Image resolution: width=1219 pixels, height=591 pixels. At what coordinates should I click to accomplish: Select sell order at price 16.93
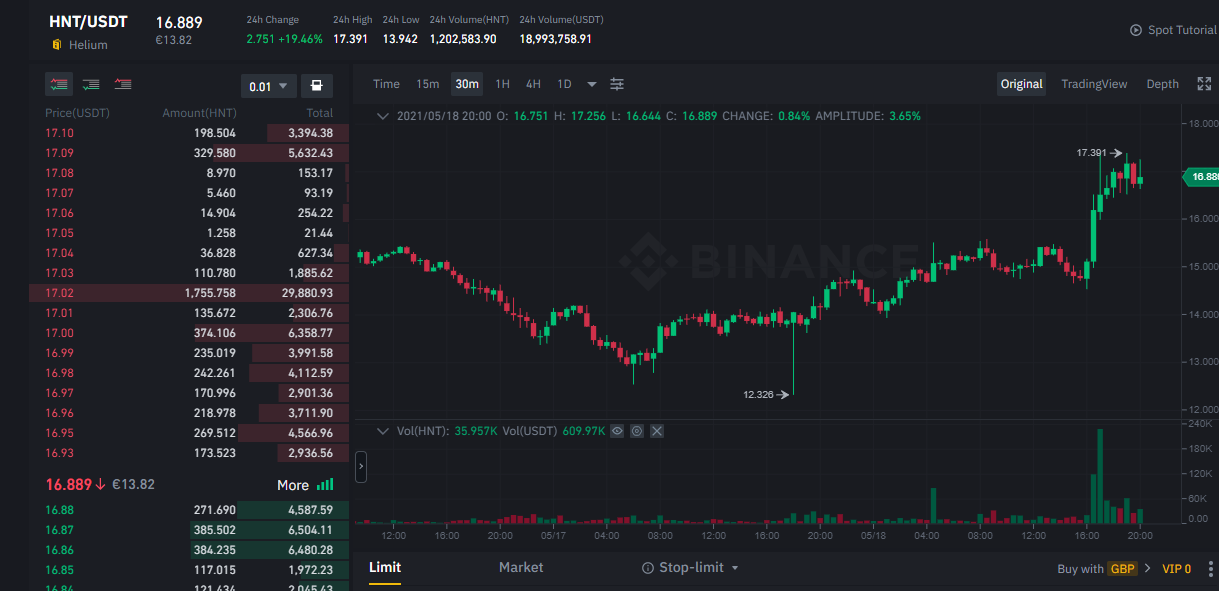point(189,453)
